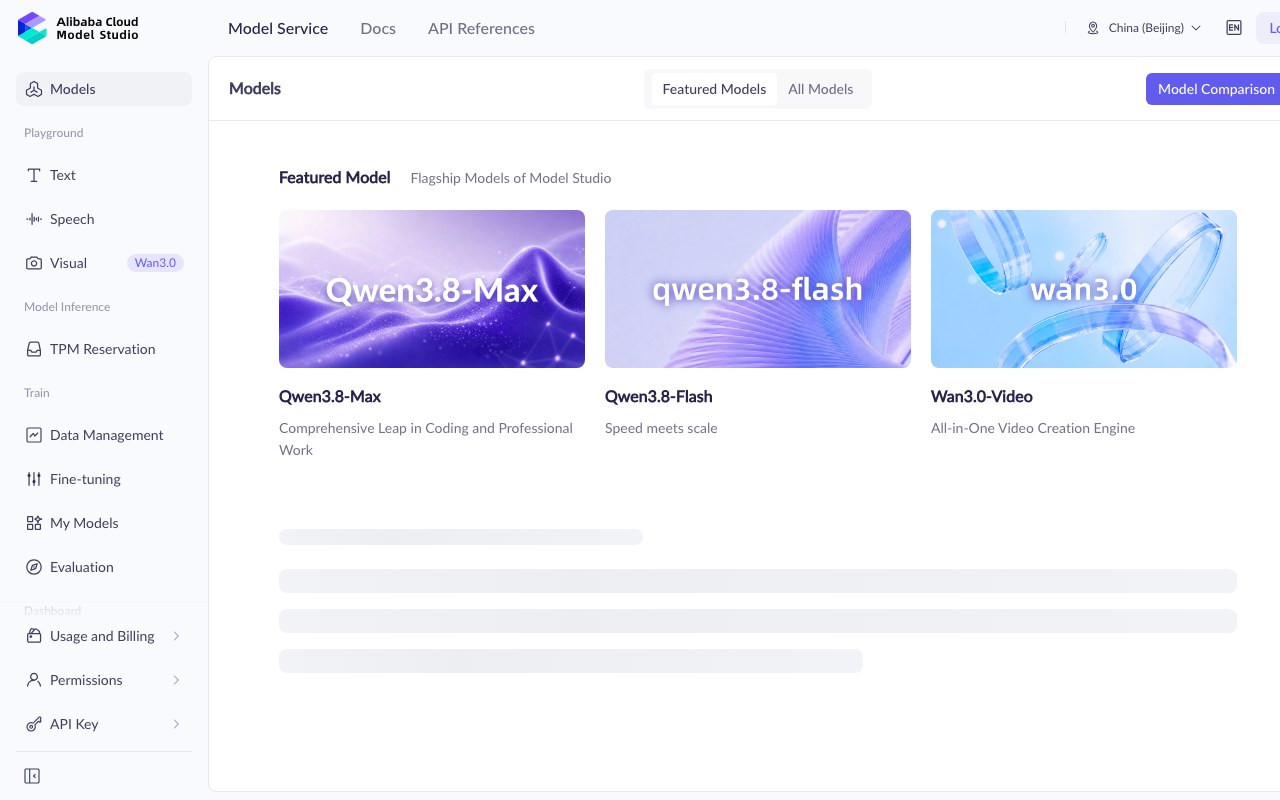
Task: Open the Model Service top menu
Action: (x=278, y=28)
